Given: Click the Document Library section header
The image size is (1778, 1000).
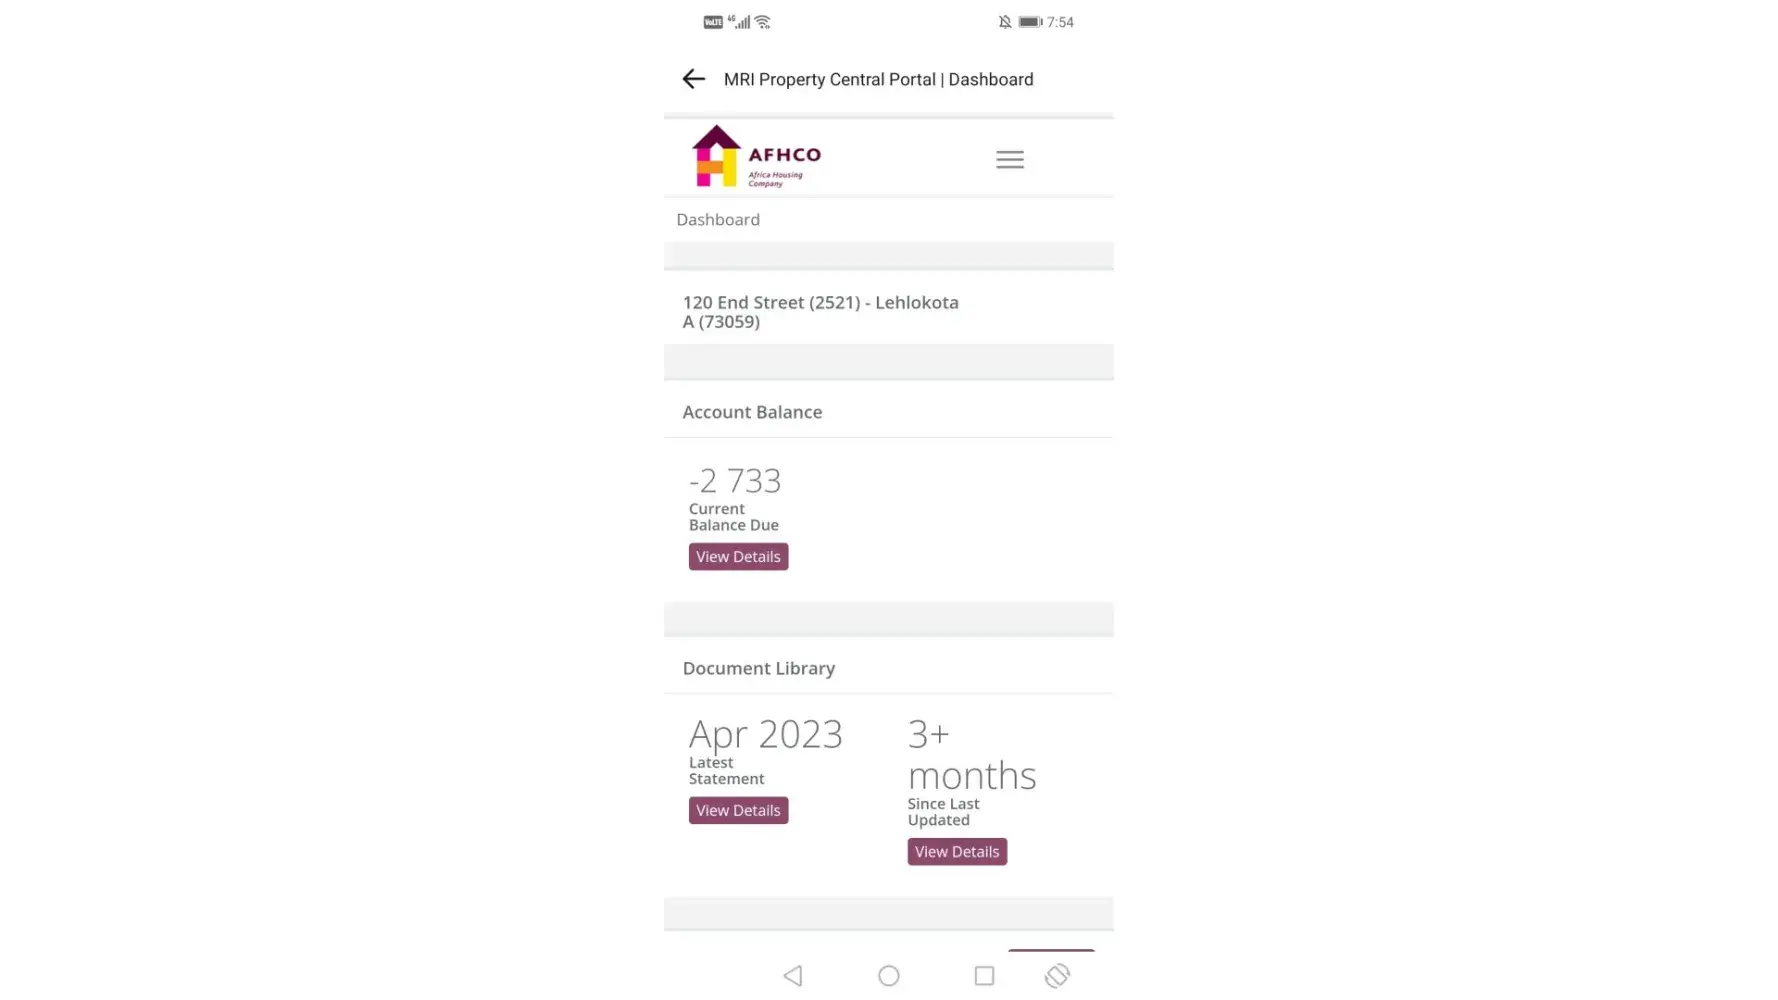Looking at the screenshot, I should (758, 668).
